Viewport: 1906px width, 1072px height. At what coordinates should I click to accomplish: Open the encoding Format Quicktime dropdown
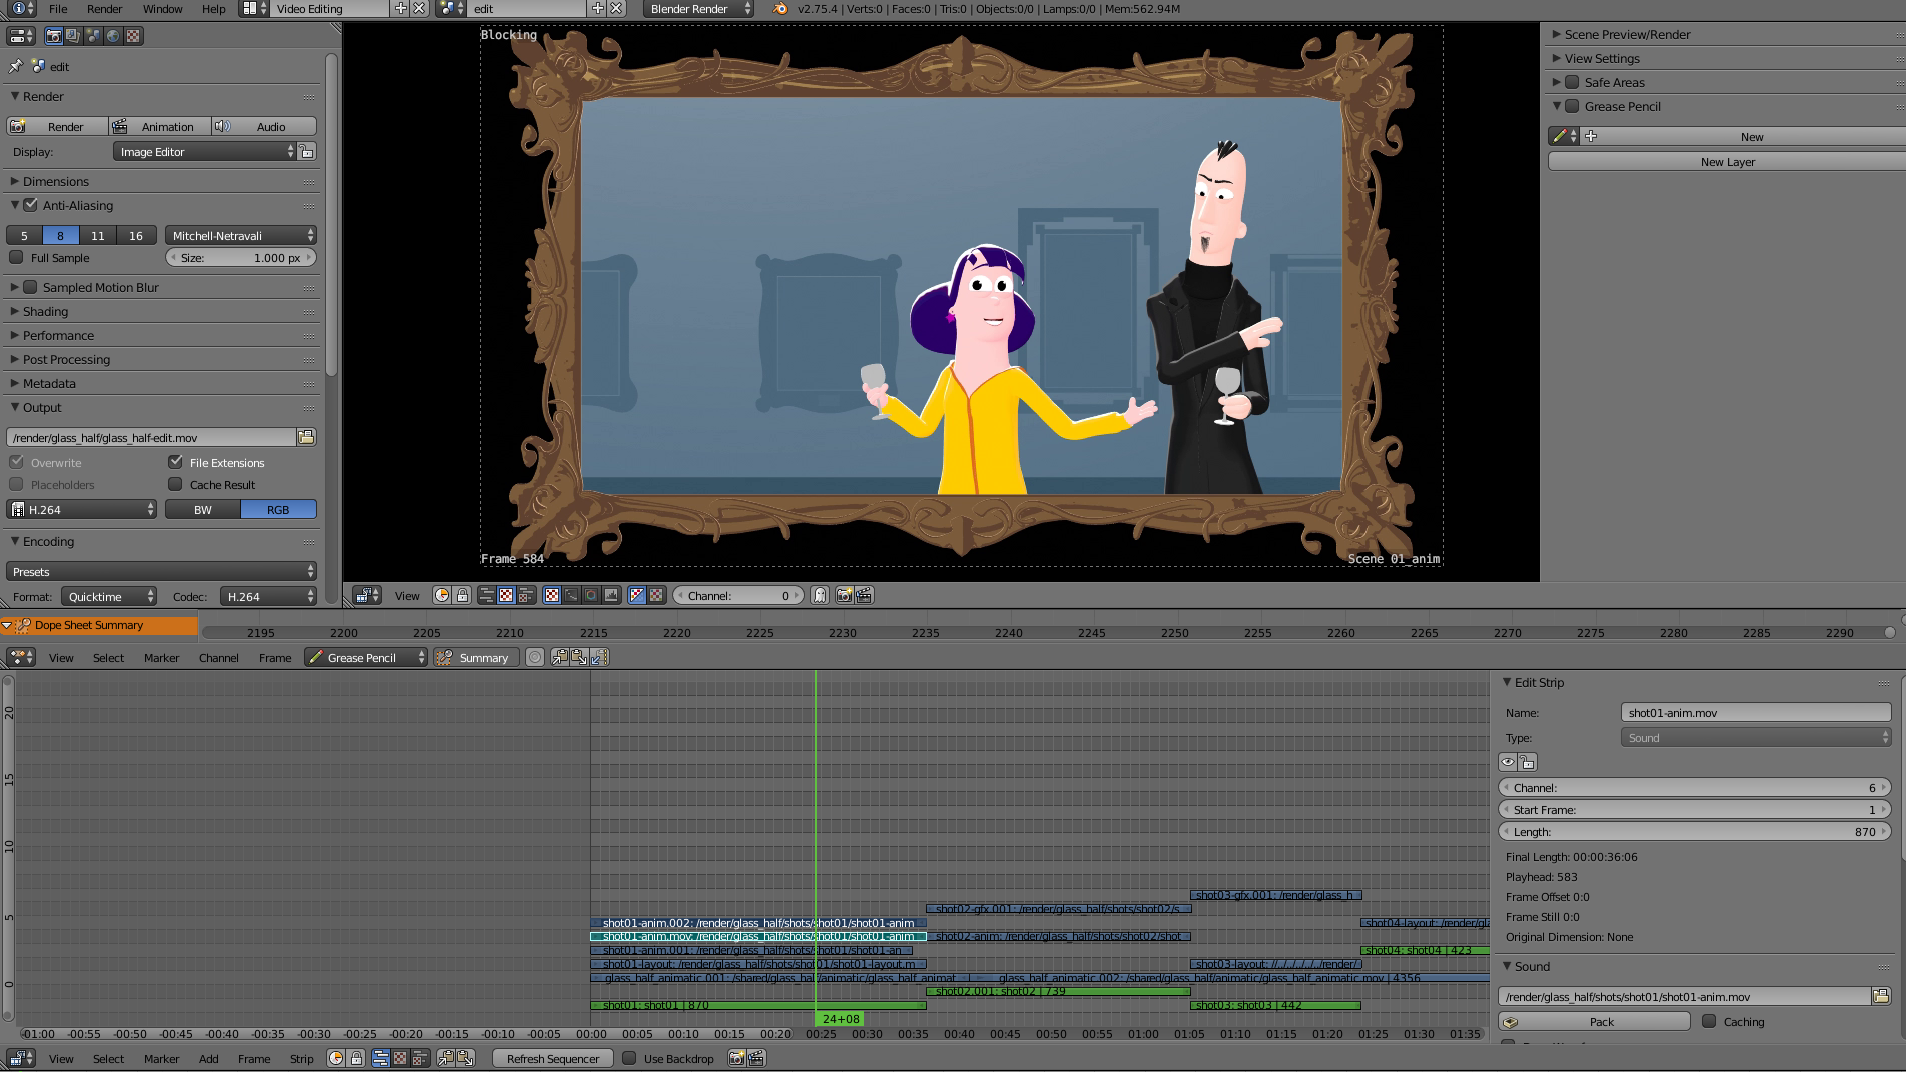point(110,597)
